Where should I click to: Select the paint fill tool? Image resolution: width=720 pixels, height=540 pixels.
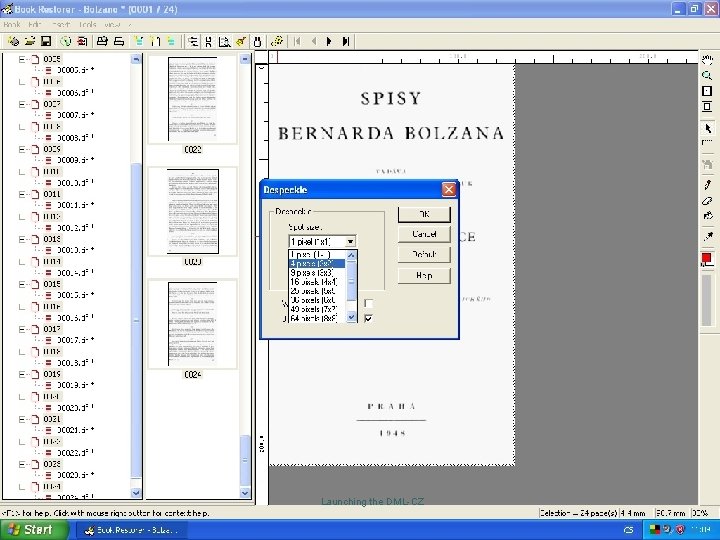click(x=708, y=216)
